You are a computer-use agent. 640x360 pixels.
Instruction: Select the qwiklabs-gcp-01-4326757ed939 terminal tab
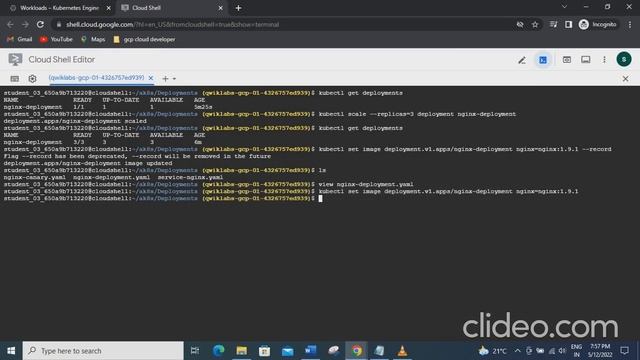[x=96, y=78]
